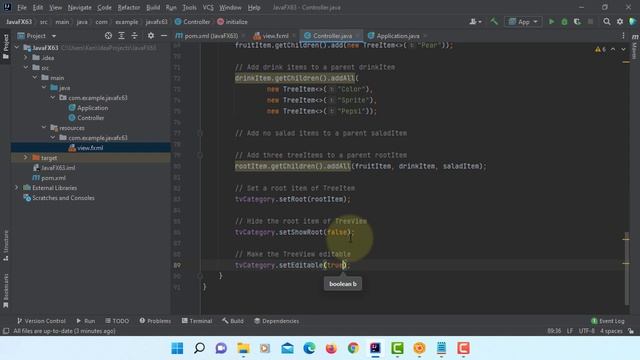This screenshot has width=640, height=360.
Task: Close the Controller.java tab
Action: (x=358, y=36)
